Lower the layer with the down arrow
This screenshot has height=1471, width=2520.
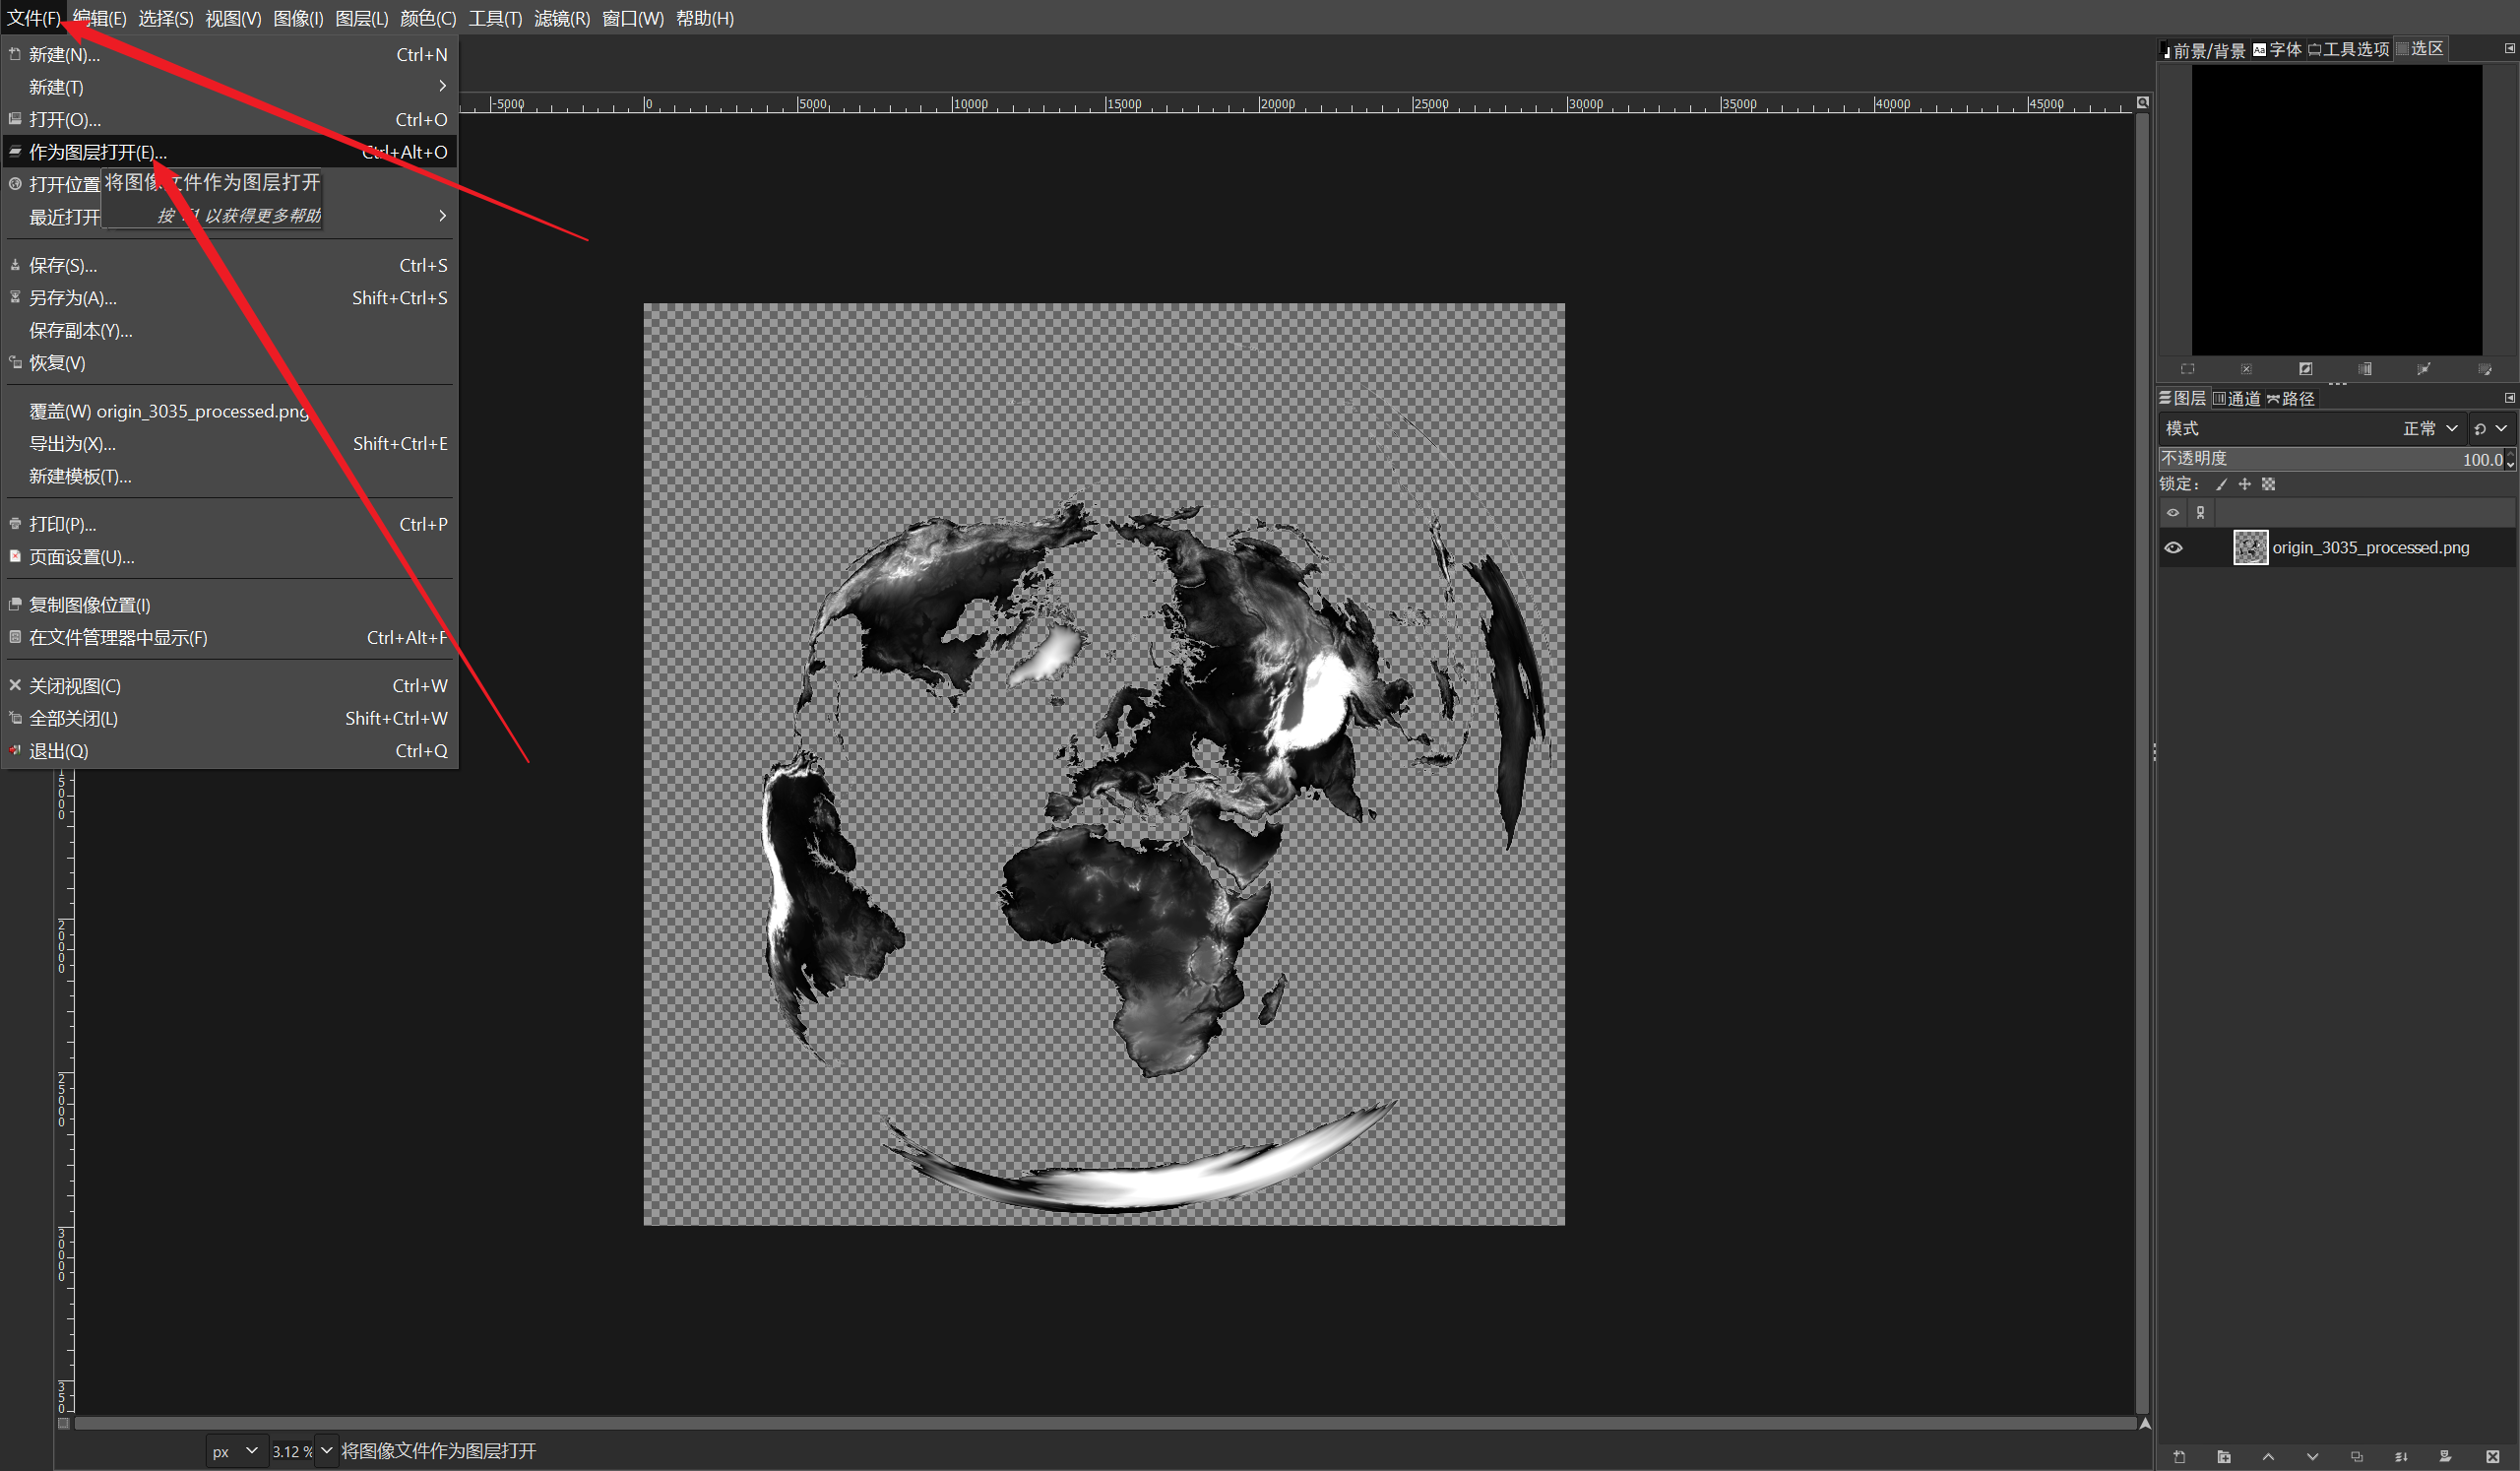click(x=2312, y=1456)
